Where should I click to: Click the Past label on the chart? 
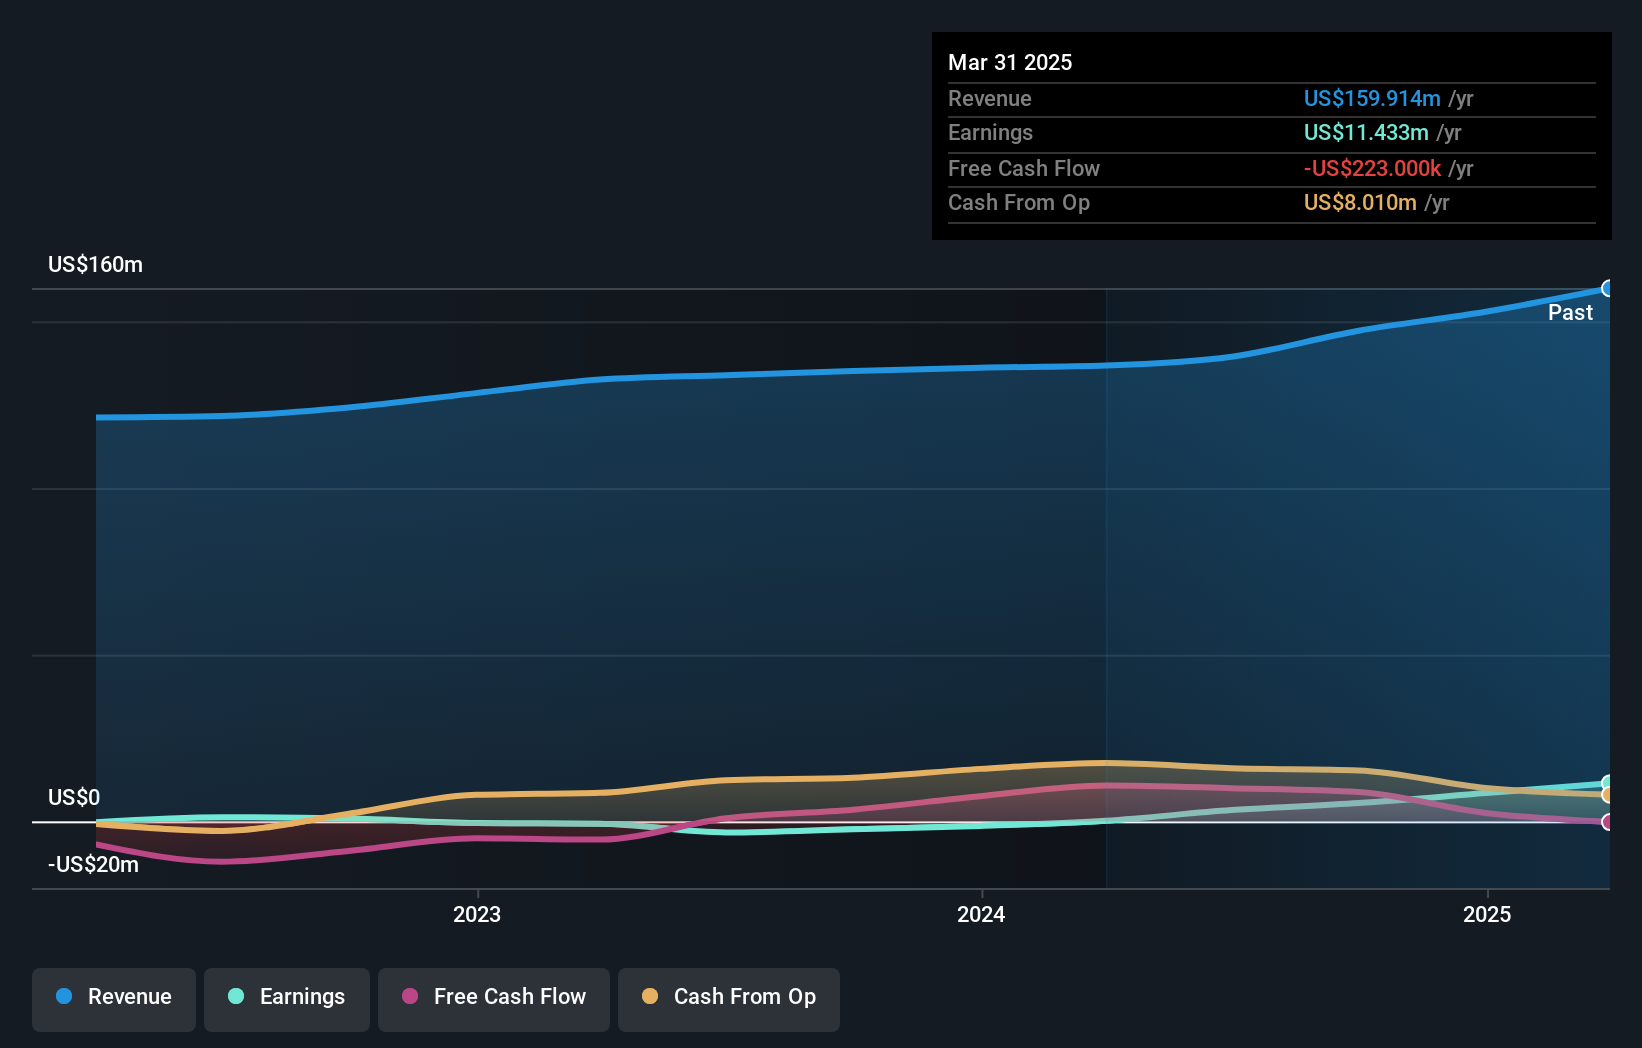click(x=1570, y=312)
